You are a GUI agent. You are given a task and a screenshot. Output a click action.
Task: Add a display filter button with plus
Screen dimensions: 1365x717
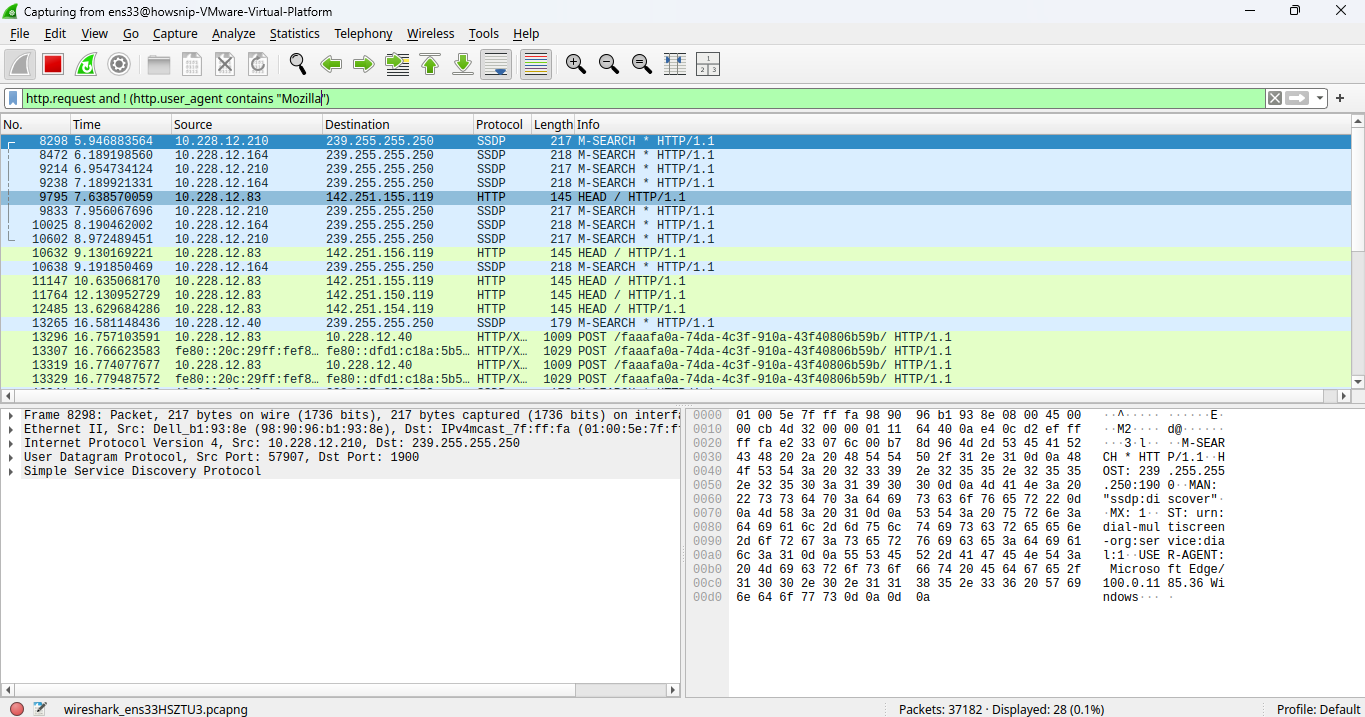tap(1340, 98)
